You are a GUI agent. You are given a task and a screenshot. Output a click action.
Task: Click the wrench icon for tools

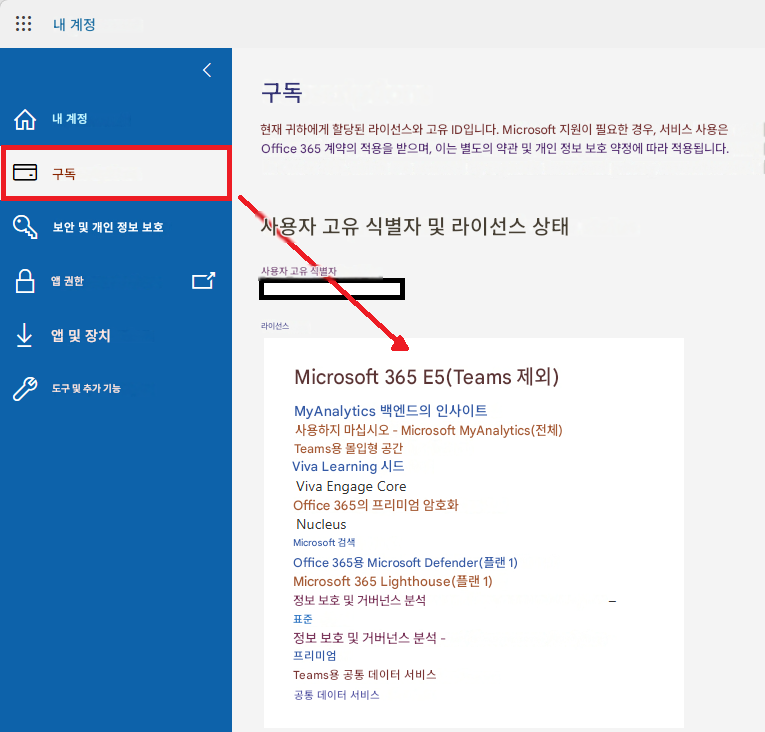click(25, 389)
